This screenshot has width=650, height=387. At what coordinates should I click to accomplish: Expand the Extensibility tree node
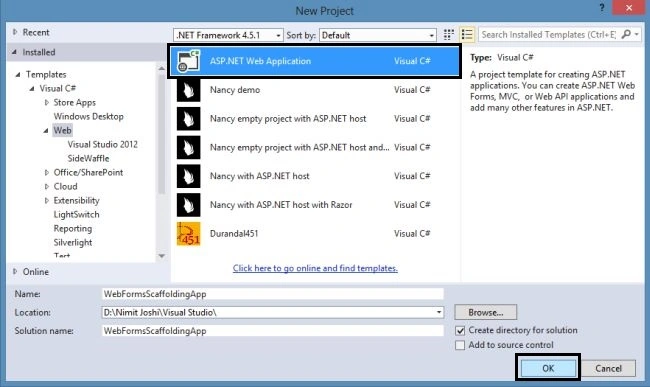tap(46, 201)
